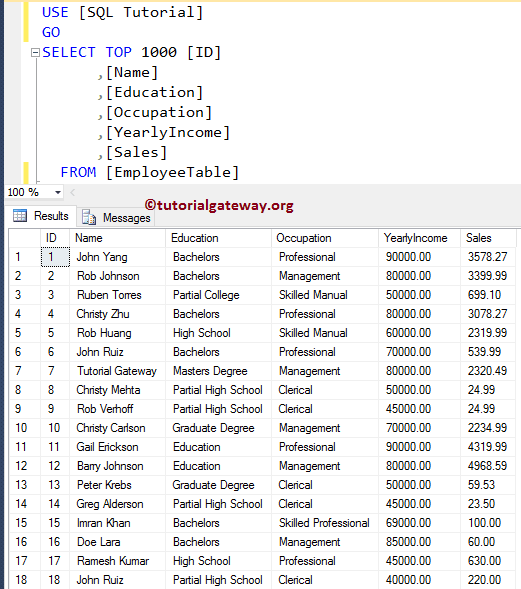Viewport: 521px width, 589px height.
Task: Select the Occupation column header
Action: click(x=325, y=238)
